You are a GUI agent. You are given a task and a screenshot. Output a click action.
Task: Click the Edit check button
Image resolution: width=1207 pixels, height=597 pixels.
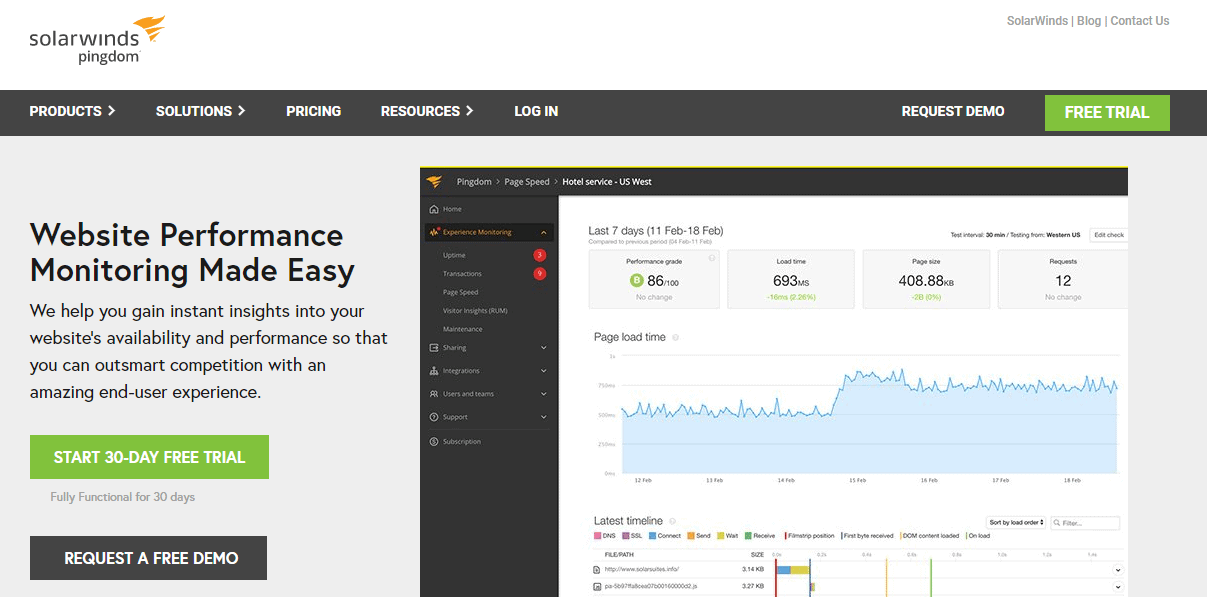point(1109,235)
